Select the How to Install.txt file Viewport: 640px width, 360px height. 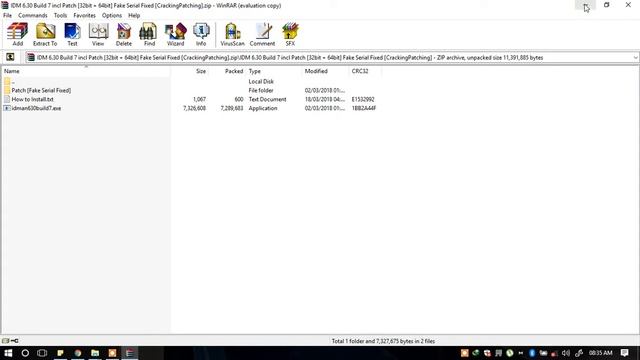point(32,99)
